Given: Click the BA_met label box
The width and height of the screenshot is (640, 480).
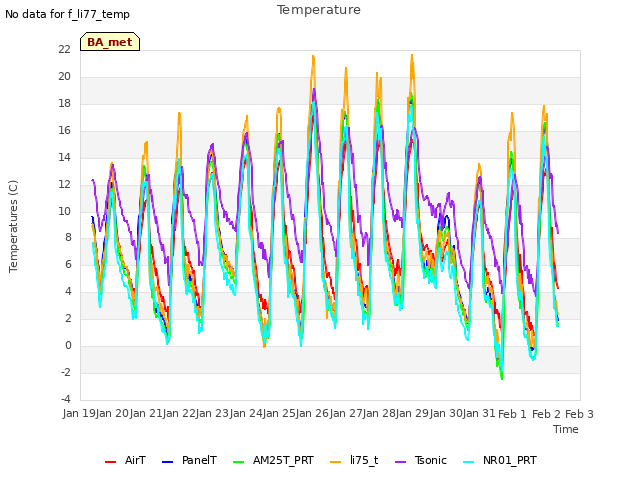Looking at the screenshot, I should click(110, 42).
